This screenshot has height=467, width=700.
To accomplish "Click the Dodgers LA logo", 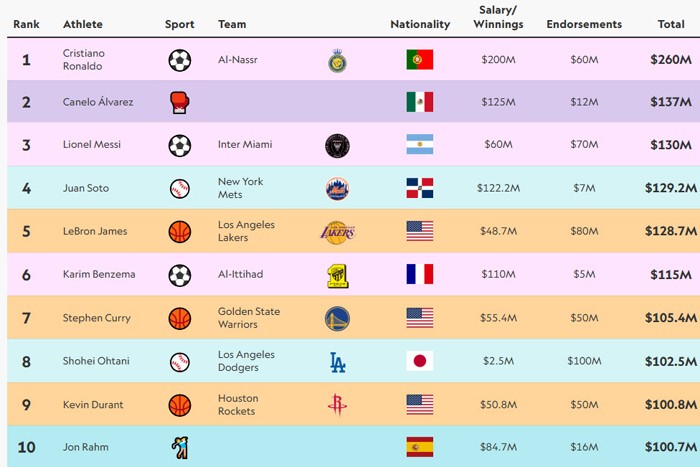I will (x=337, y=362).
